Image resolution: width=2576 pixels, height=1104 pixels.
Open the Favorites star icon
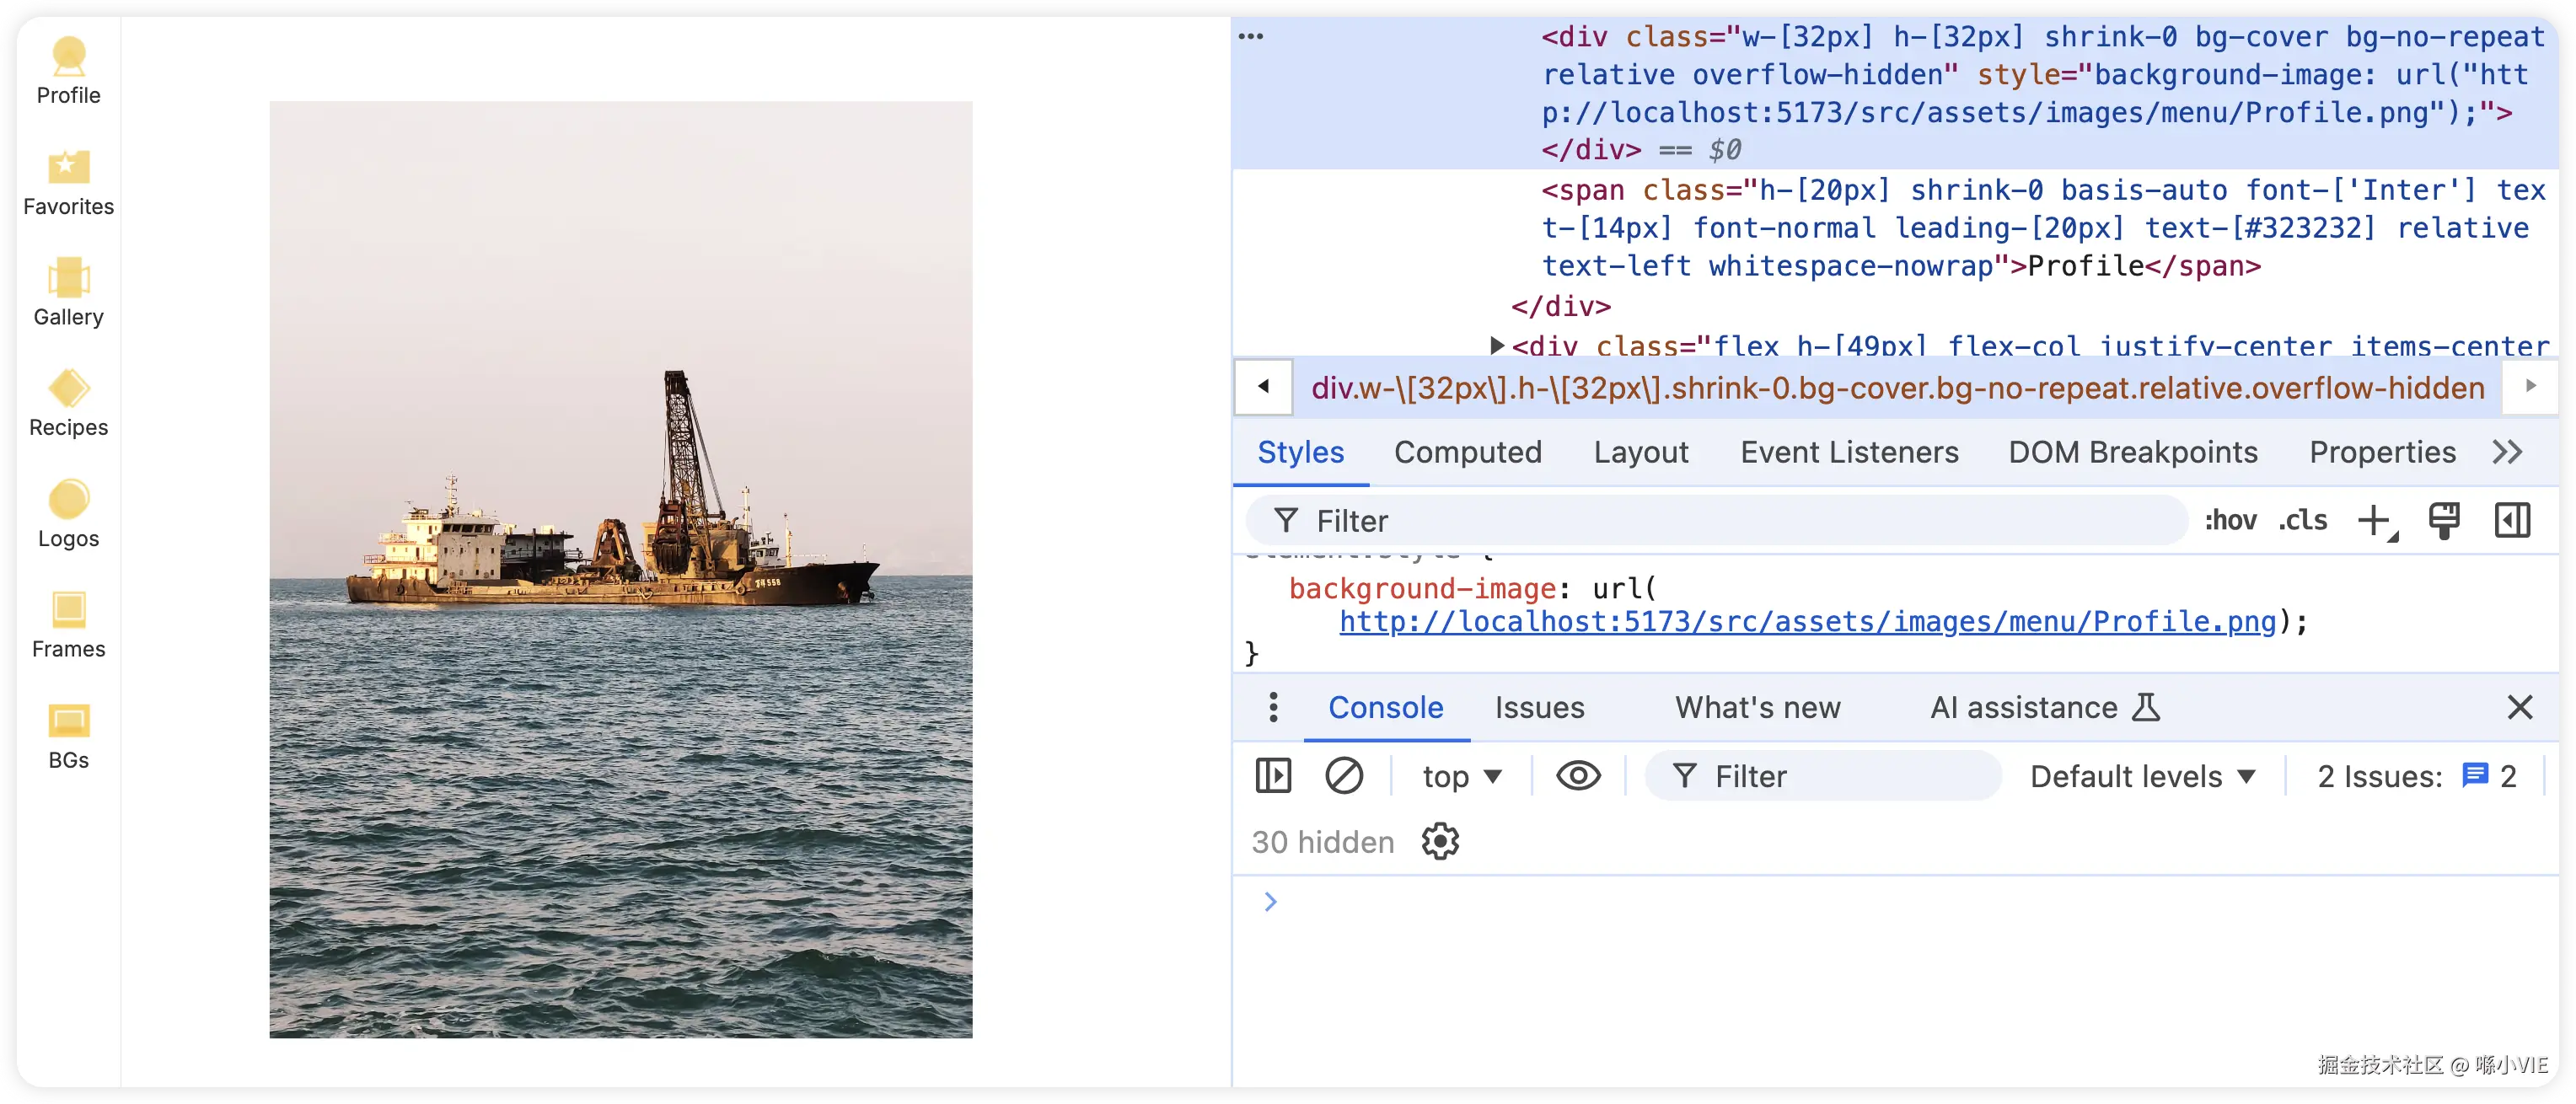(x=68, y=166)
